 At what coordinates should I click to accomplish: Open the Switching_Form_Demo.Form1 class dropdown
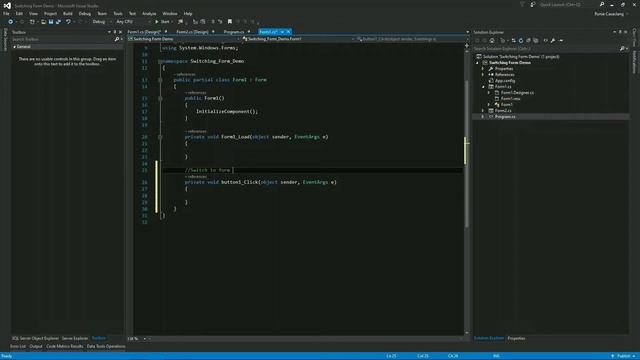[x=299, y=39]
